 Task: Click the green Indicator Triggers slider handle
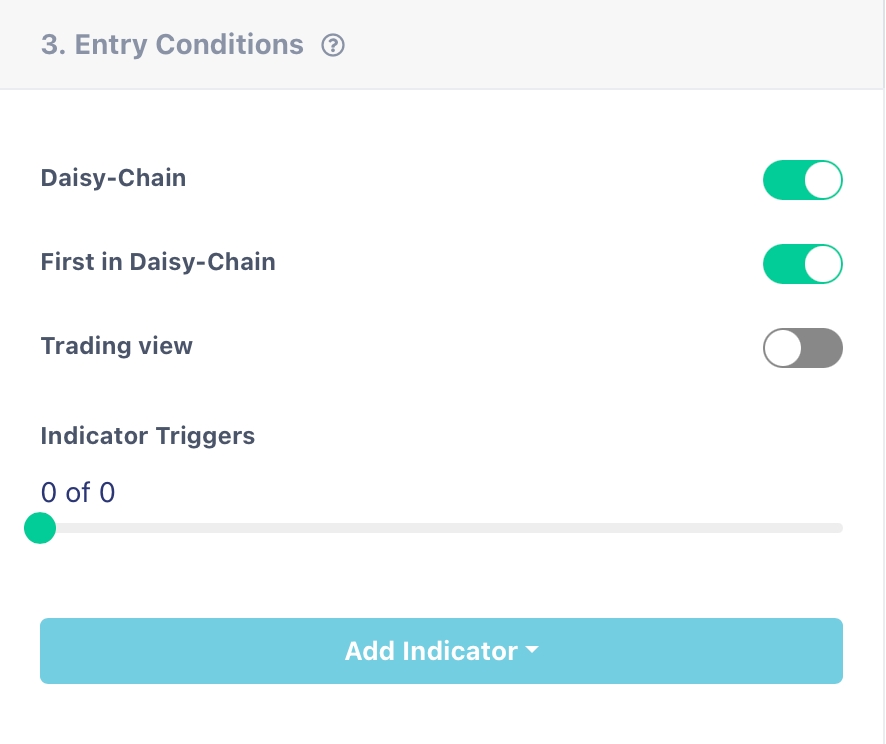click(x=40, y=527)
